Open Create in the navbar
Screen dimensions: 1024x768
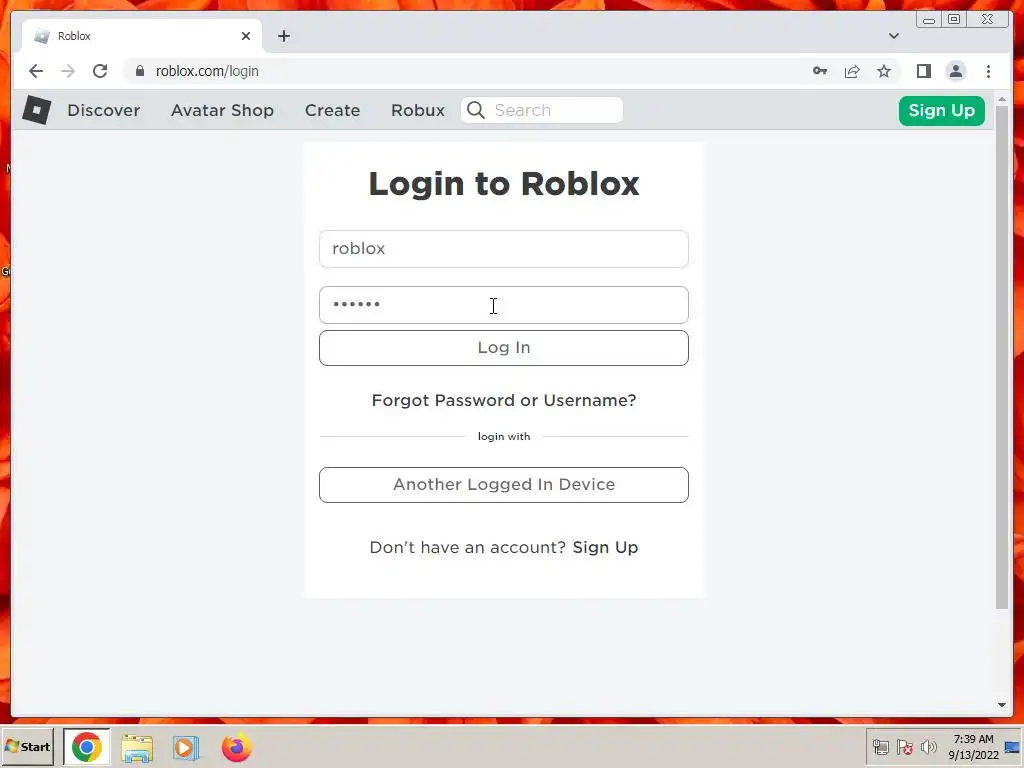coord(332,110)
